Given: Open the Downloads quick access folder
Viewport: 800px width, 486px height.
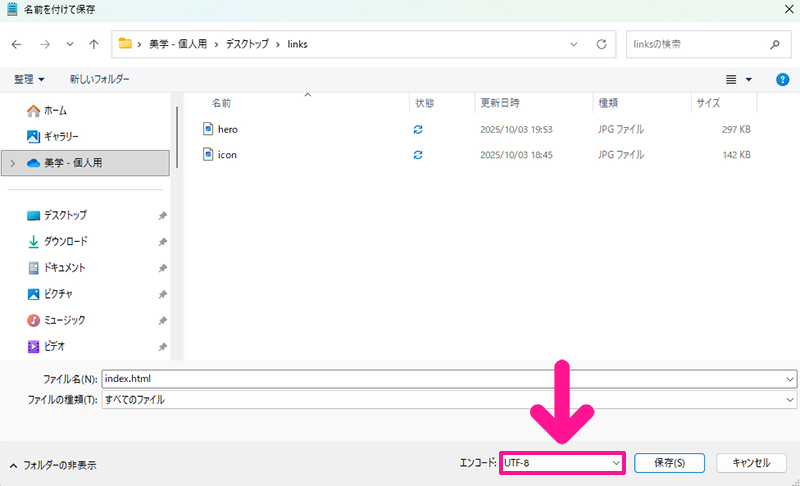Looking at the screenshot, I should click(x=65, y=241).
